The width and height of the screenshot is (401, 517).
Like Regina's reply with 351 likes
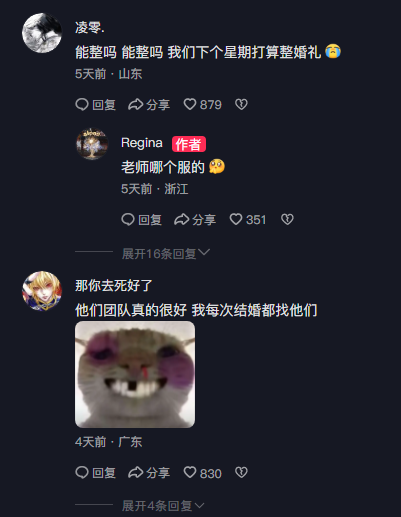(x=248, y=220)
